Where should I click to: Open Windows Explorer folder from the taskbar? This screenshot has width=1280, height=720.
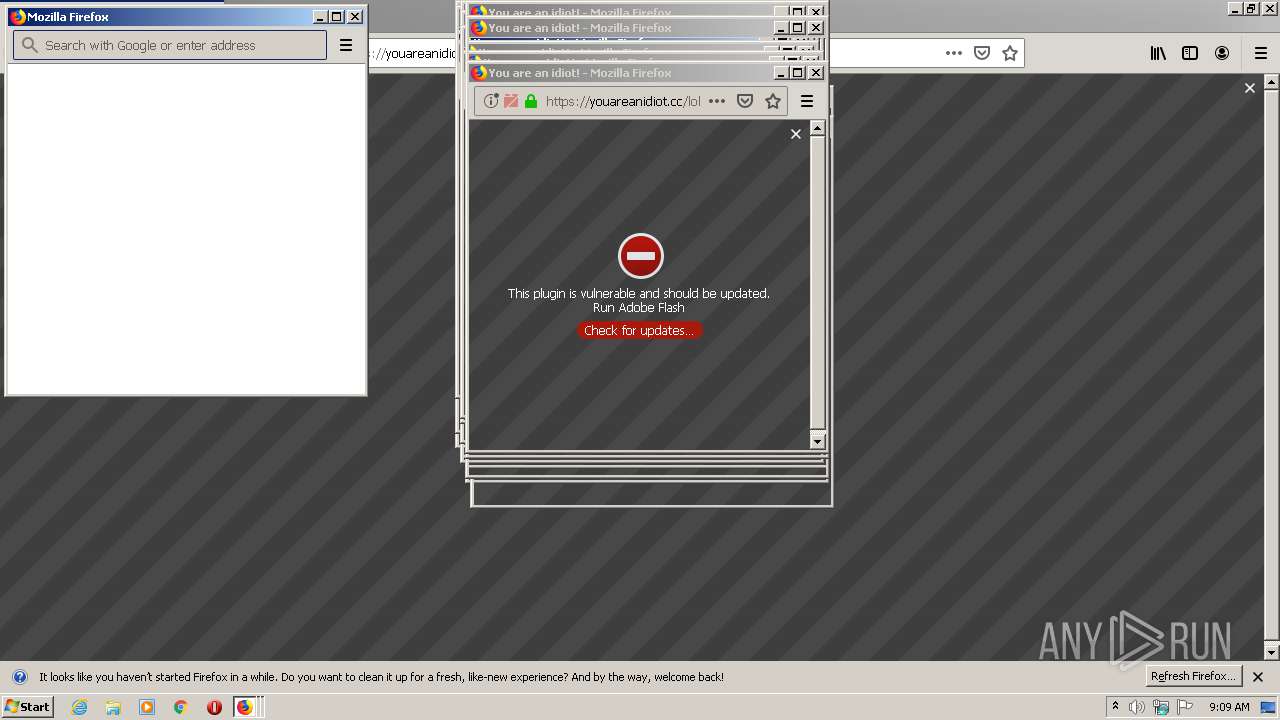[113, 707]
